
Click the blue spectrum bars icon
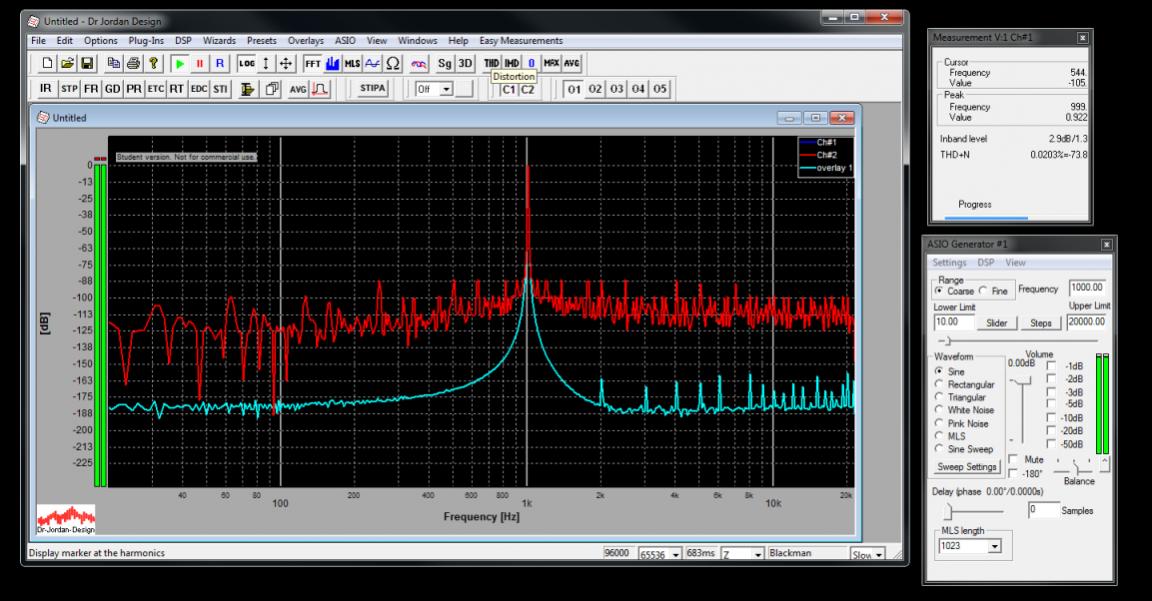tap(332, 64)
